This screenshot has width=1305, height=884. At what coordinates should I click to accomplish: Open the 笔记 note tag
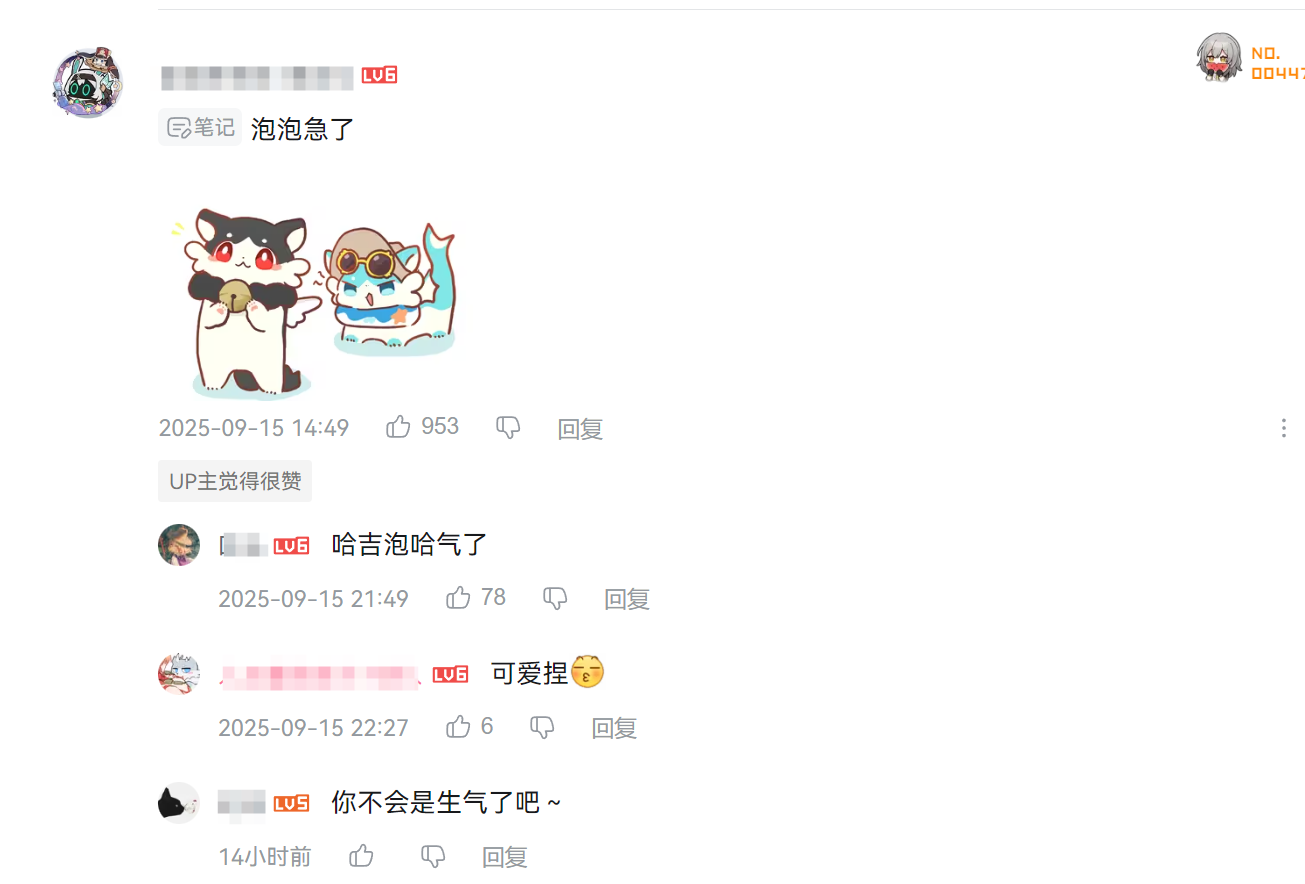pos(200,127)
